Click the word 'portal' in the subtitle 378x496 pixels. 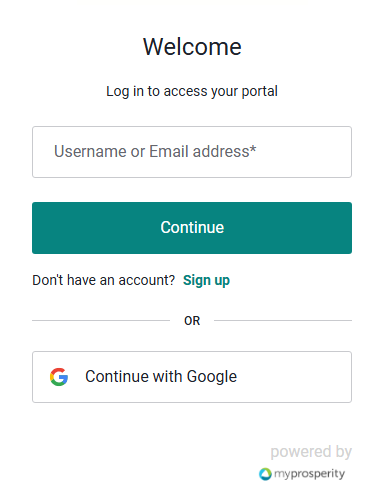[x=259, y=91]
